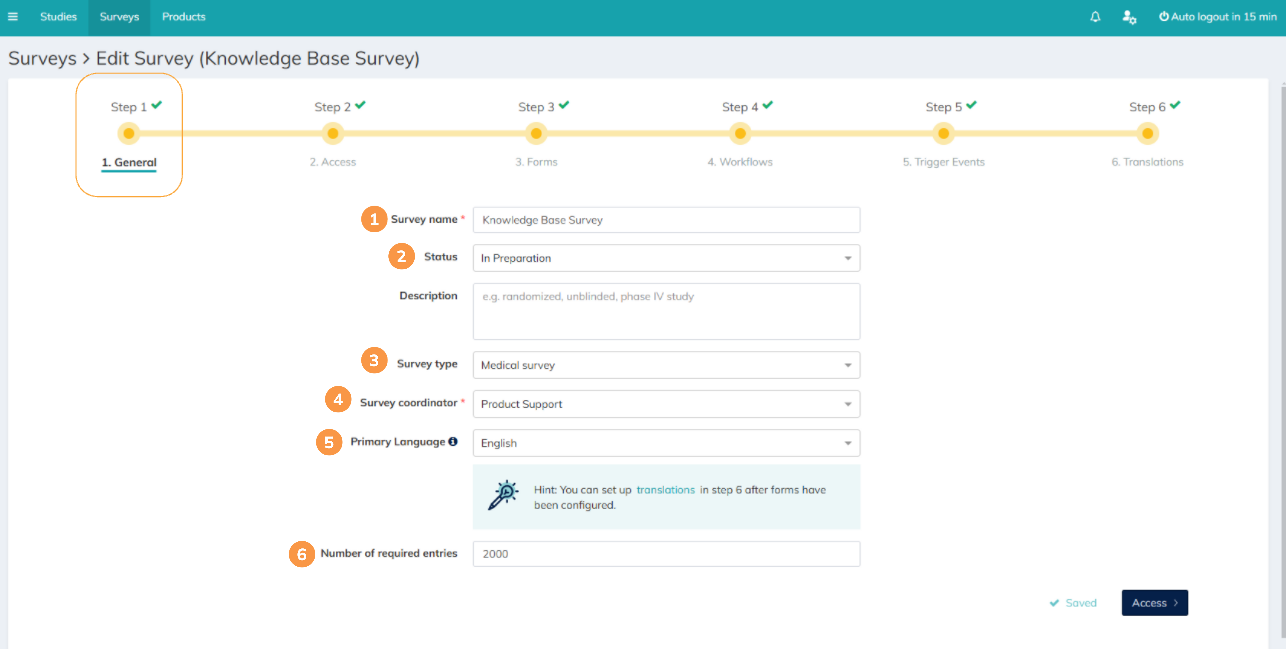This screenshot has height=649, width=1286.
Task: Open the Primary Language dropdown
Action: coord(666,443)
